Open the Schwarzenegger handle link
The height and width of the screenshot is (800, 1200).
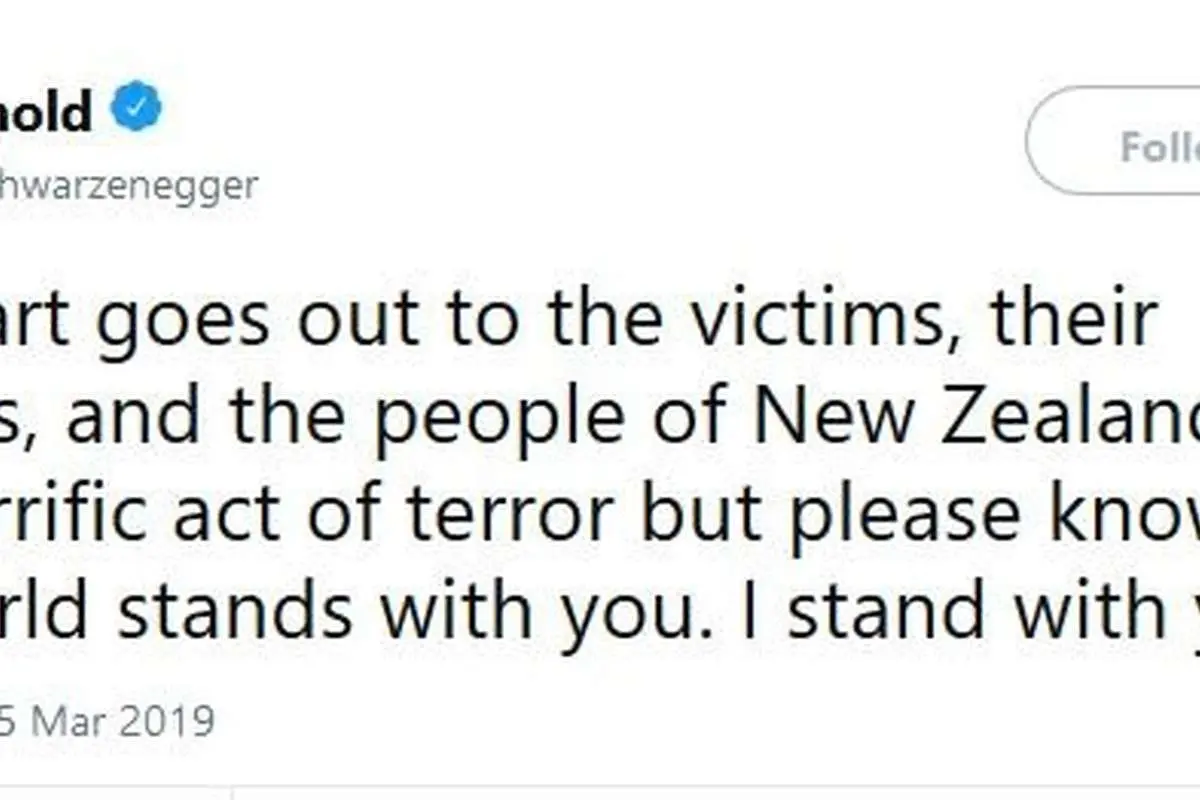(x=129, y=185)
